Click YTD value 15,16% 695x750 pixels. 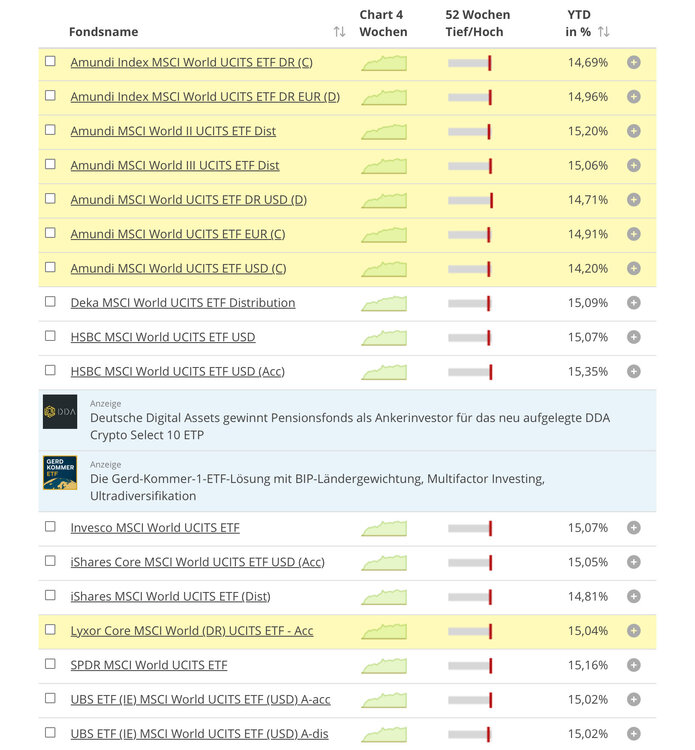point(588,665)
